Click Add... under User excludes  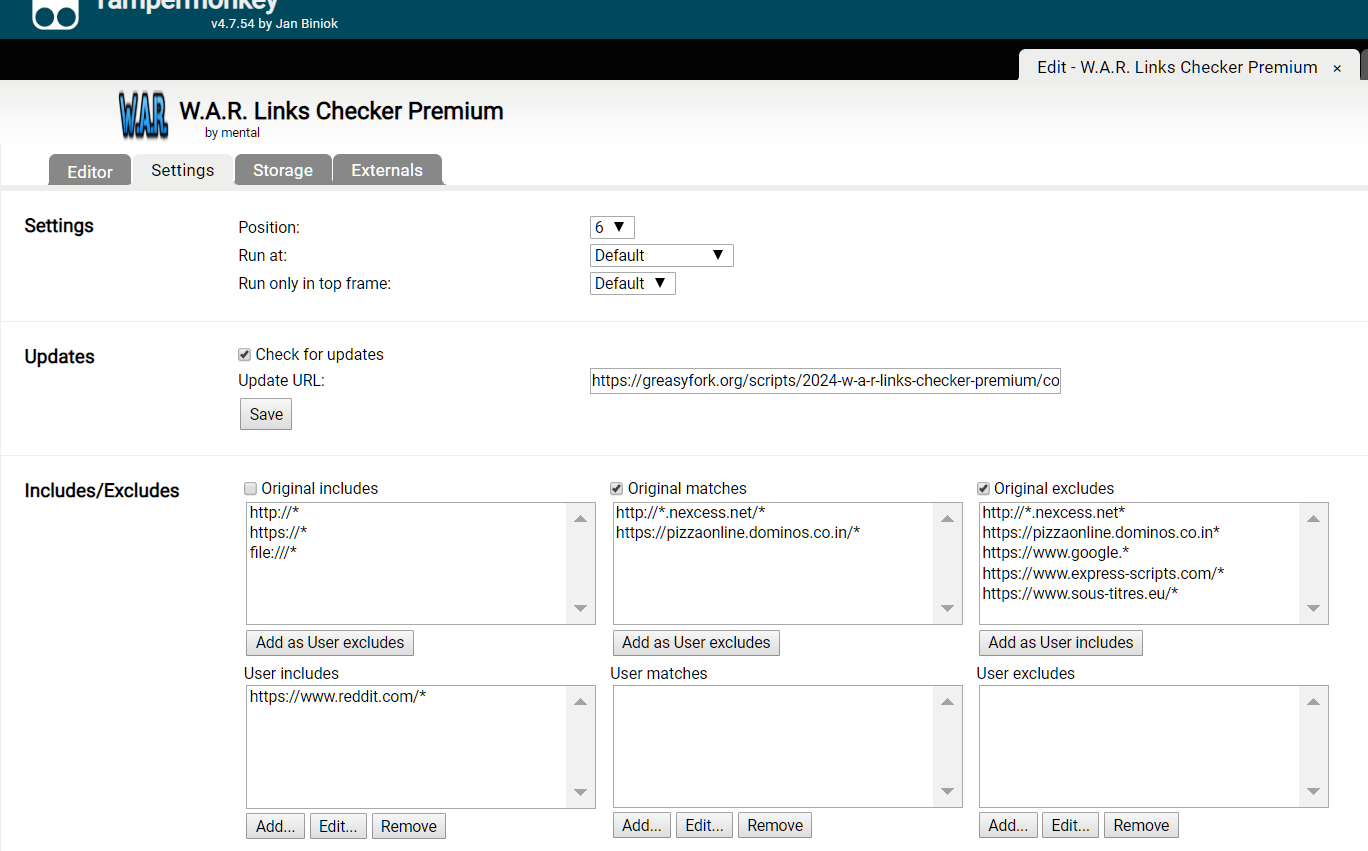[x=1008, y=826]
